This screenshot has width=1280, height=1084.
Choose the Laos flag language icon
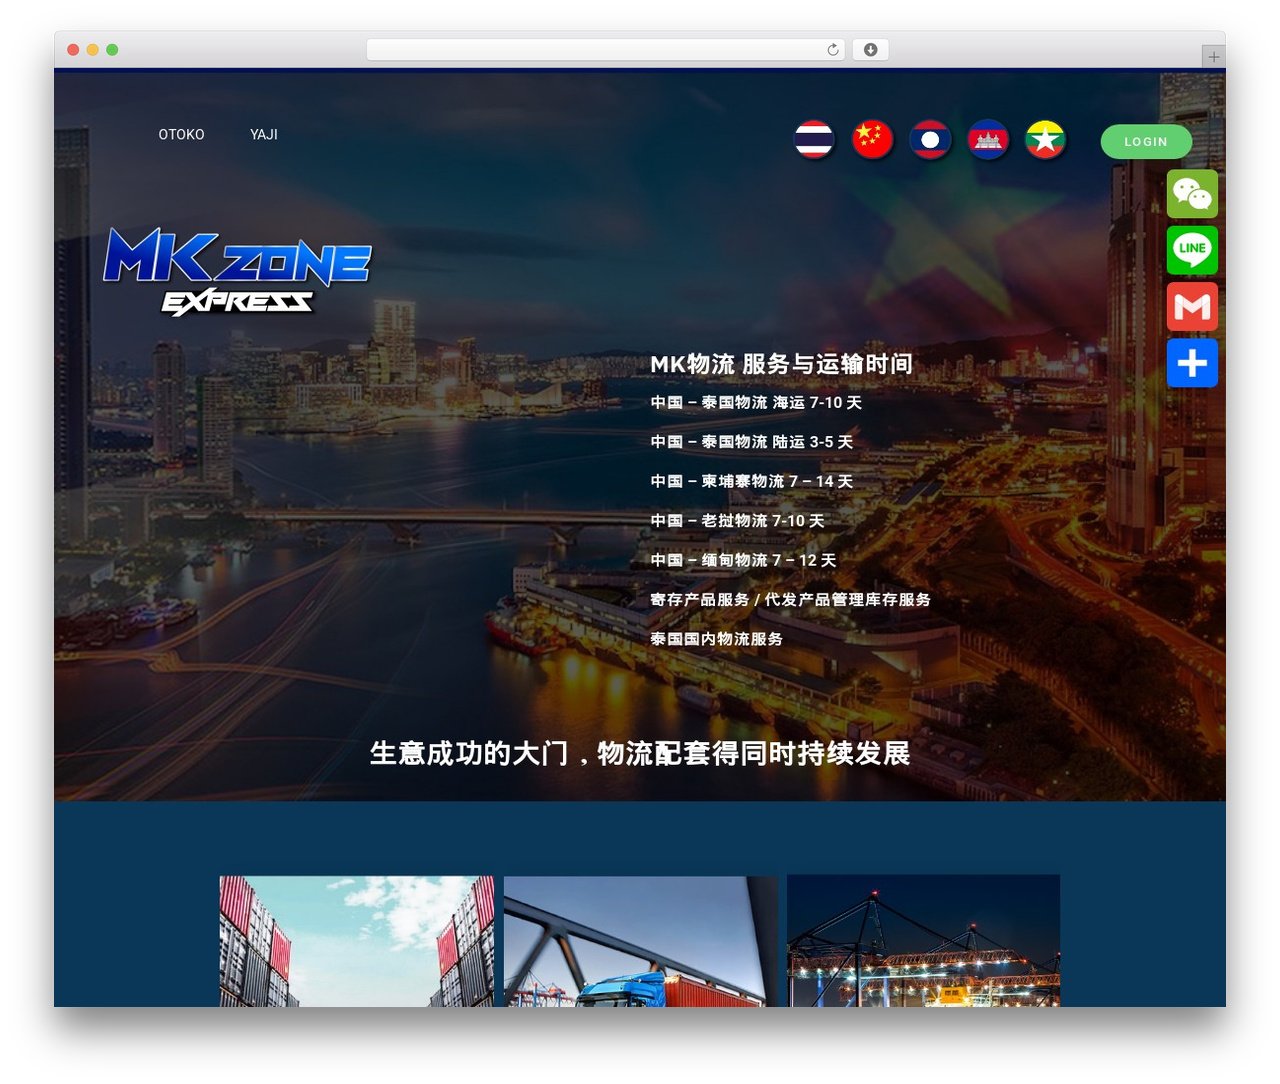930,139
